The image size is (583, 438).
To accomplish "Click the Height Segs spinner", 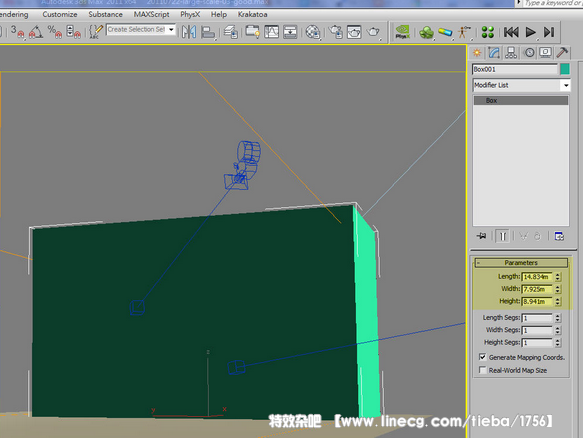I will (x=557, y=342).
